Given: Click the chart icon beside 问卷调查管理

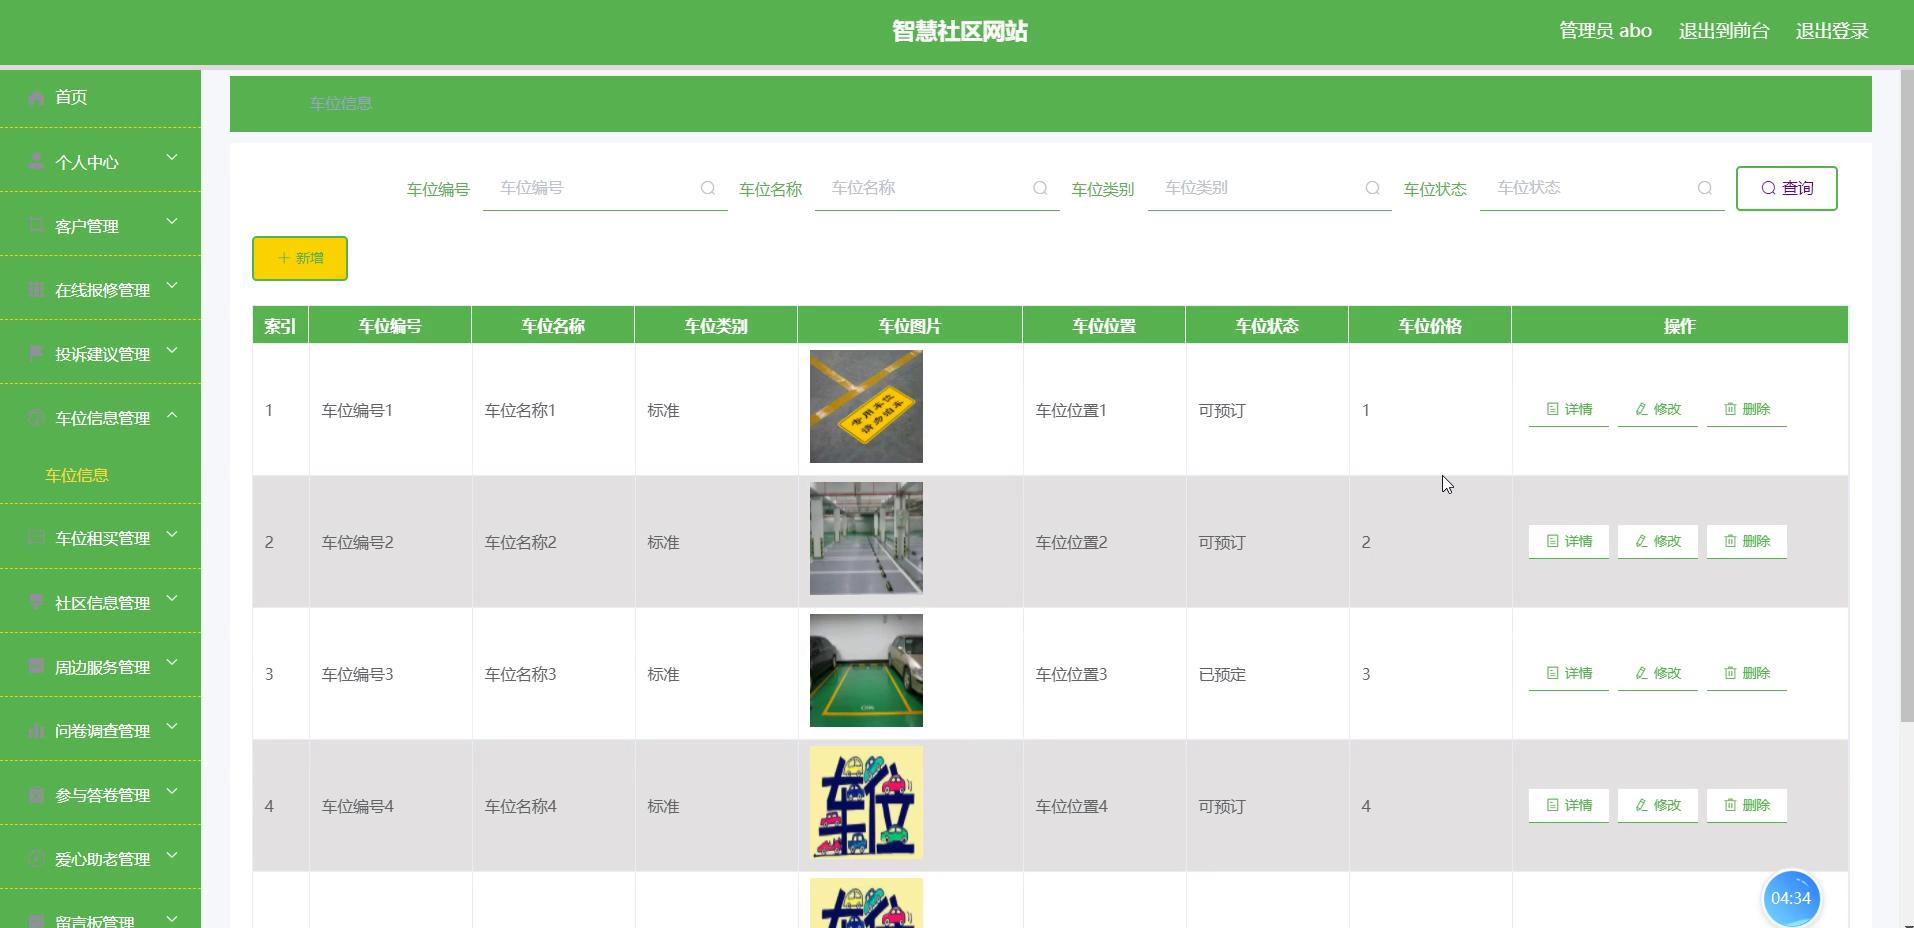Looking at the screenshot, I should (x=36, y=730).
